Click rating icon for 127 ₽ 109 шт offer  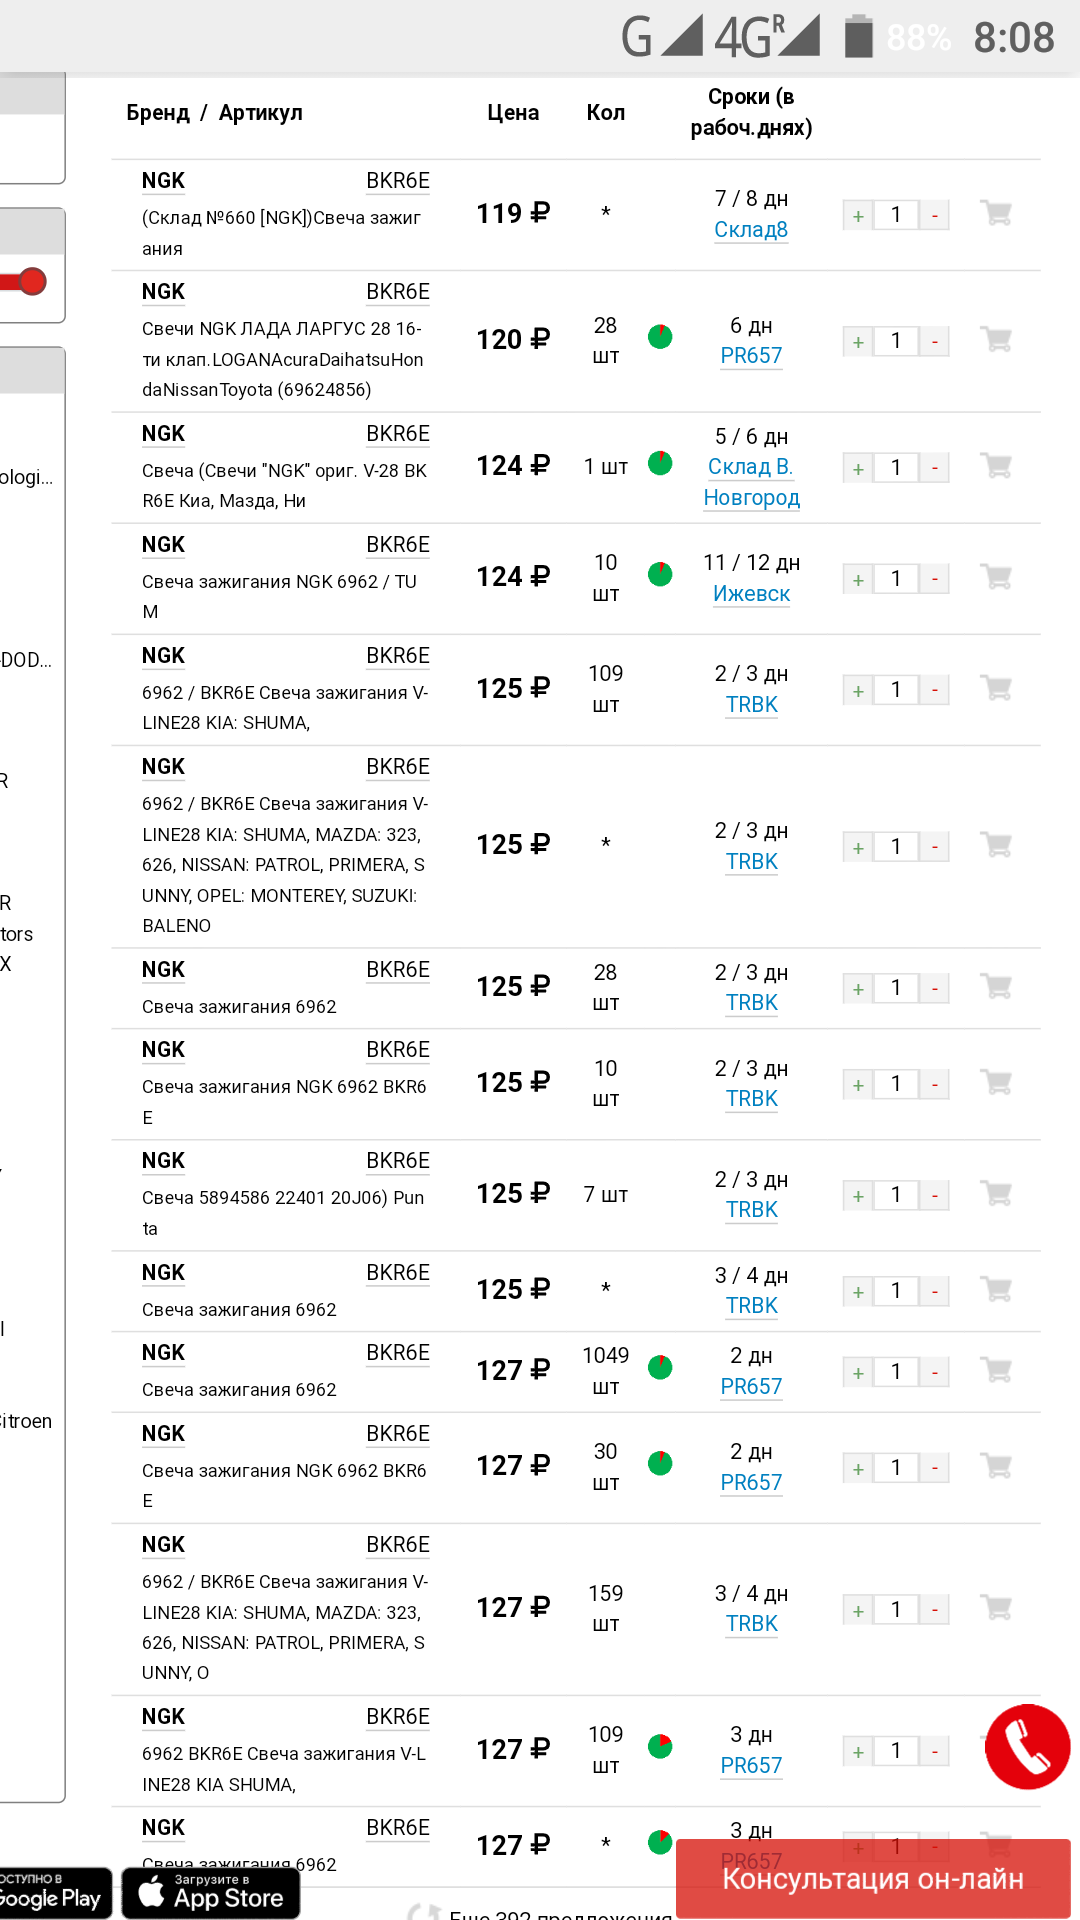[660, 1746]
